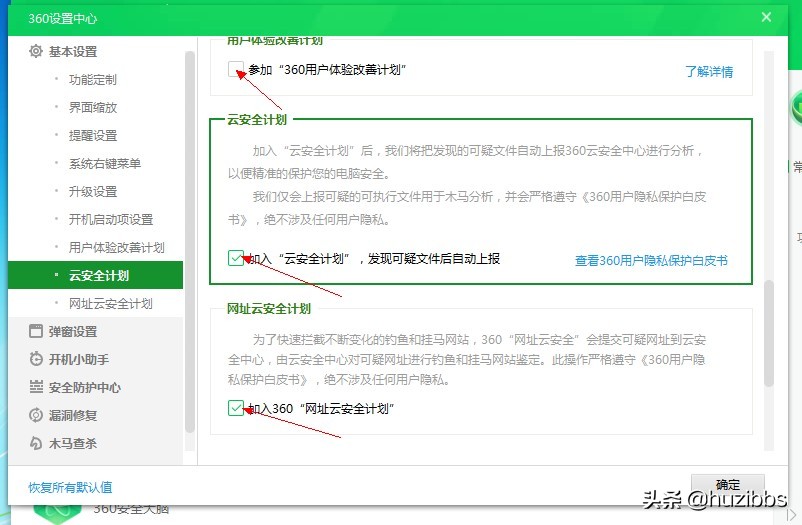Select 云安全计划 in sidebar
This screenshot has width=802, height=525.
coord(95,275)
